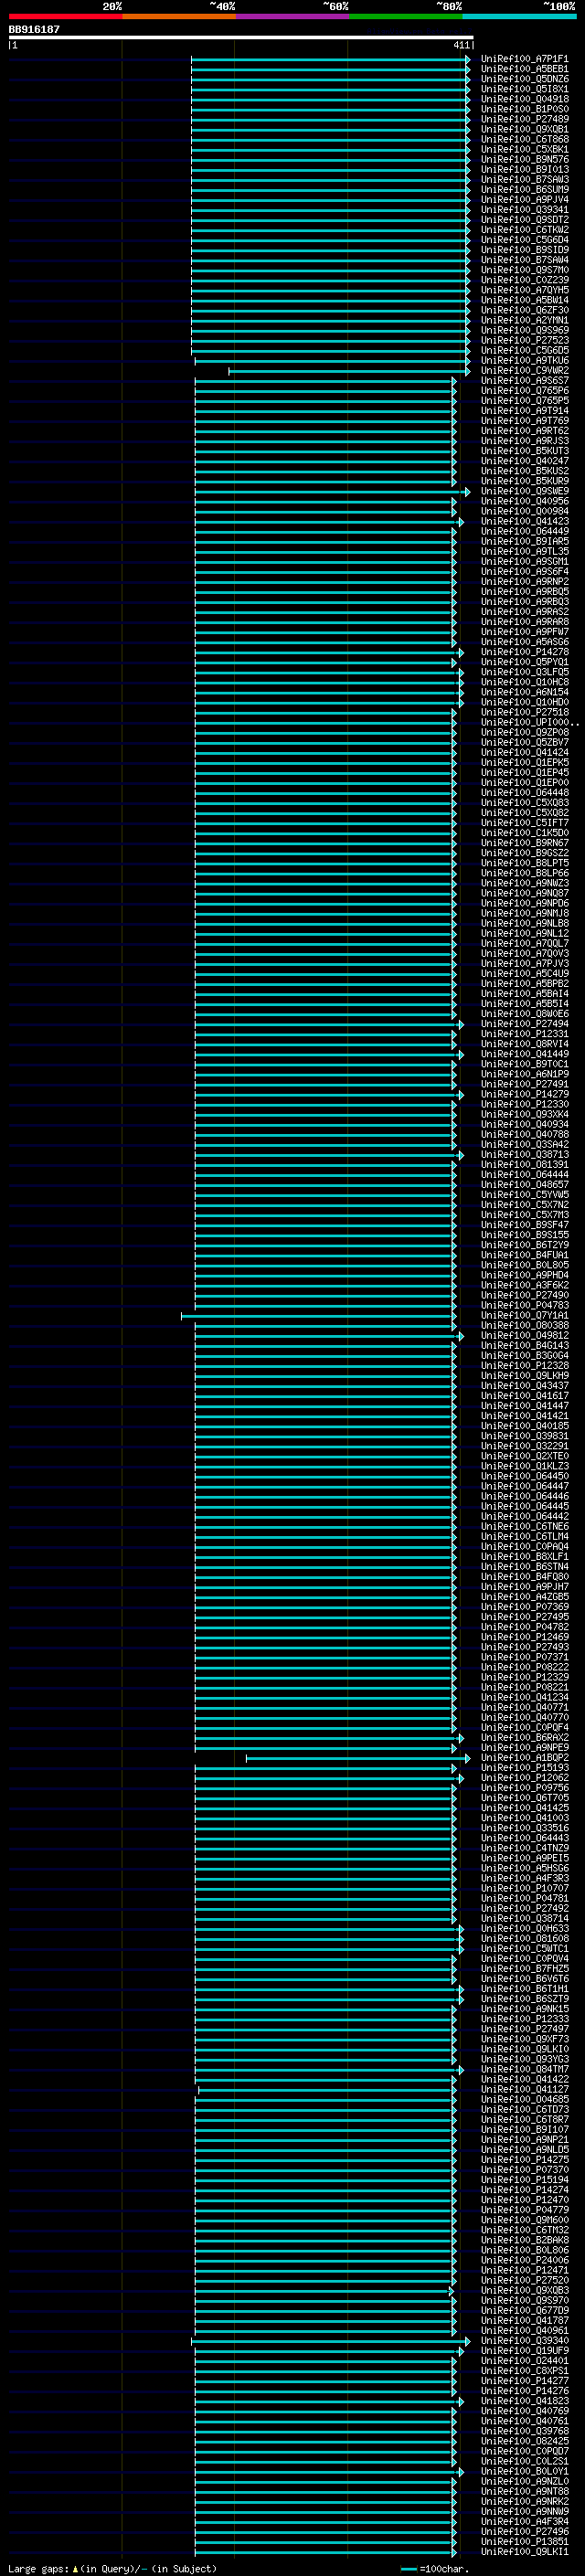Viewport: 585px width, 2576px height.
Task: Click alignment bar for UniRef100_Q7Y1A1
Action: pos(319,1316)
